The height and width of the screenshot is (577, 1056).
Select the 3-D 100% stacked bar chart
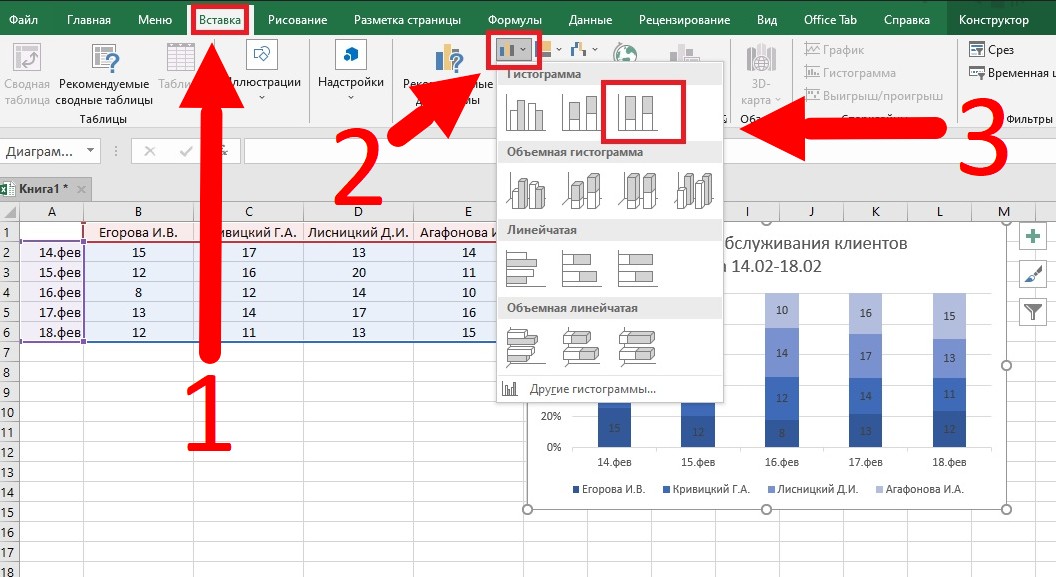(637, 346)
